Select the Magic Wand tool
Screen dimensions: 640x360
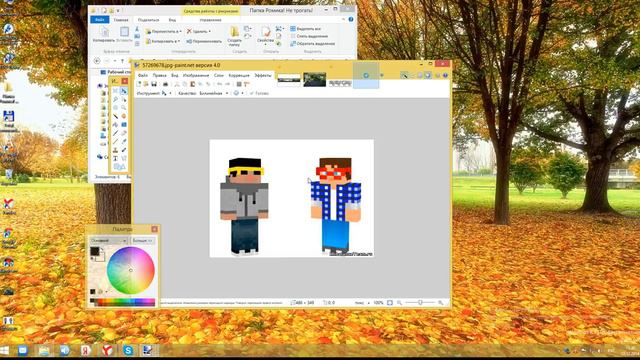tap(116, 116)
